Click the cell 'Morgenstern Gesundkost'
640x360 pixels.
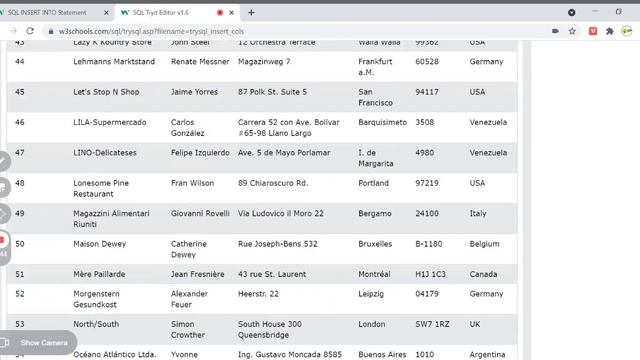click(x=96, y=299)
